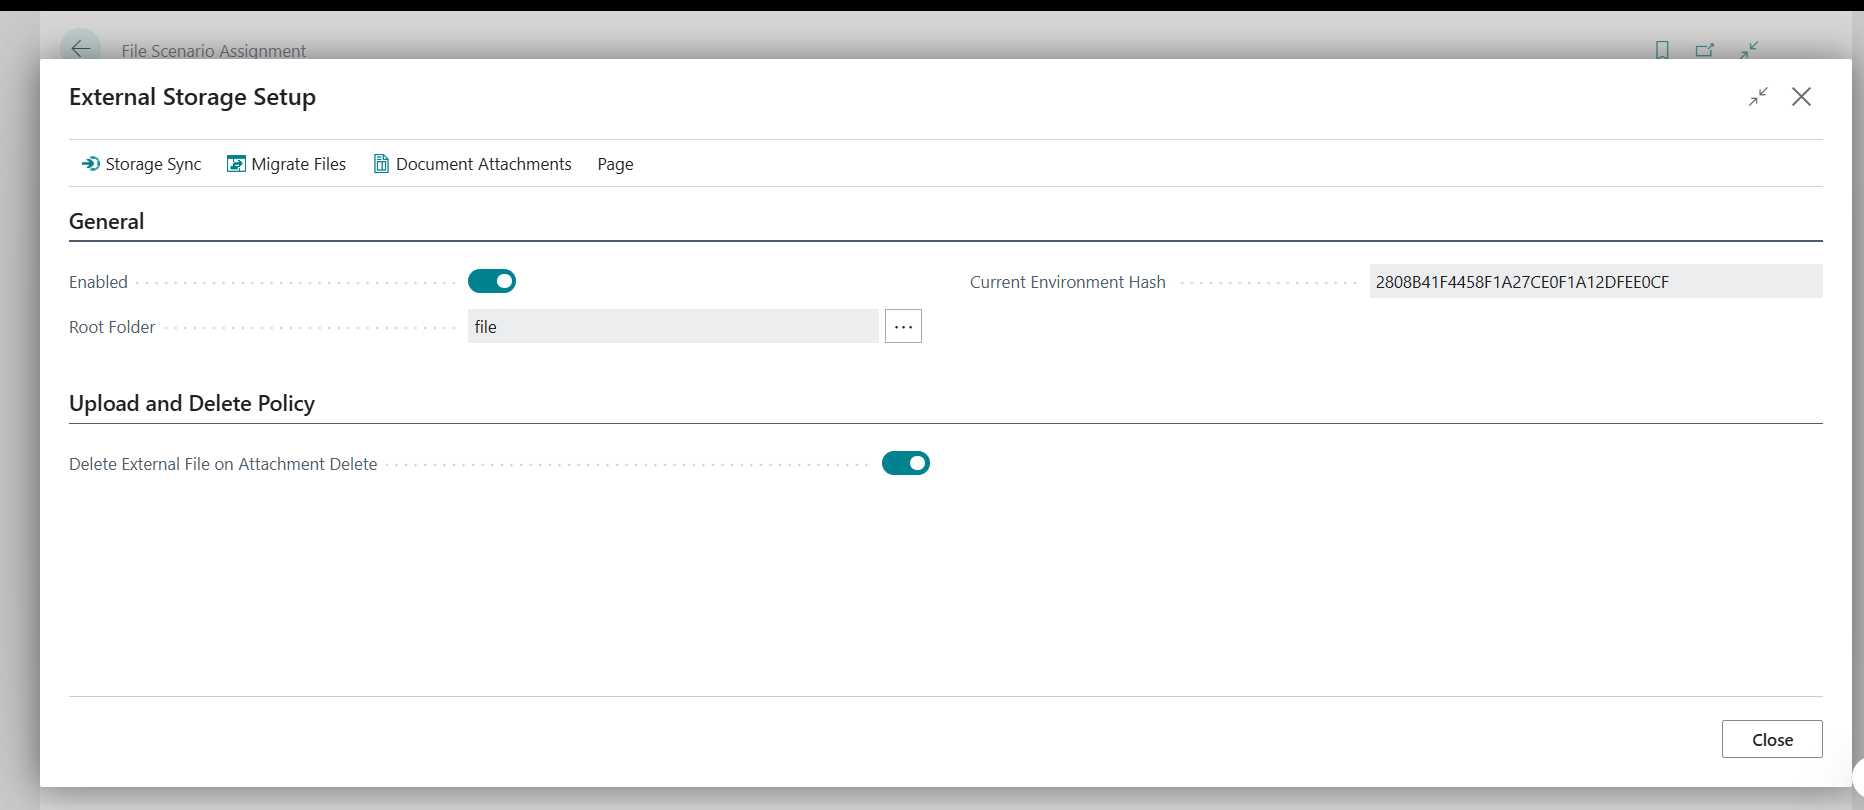Click the Document Attachments page icon
This screenshot has width=1864, height=810.
pos(381,164)
